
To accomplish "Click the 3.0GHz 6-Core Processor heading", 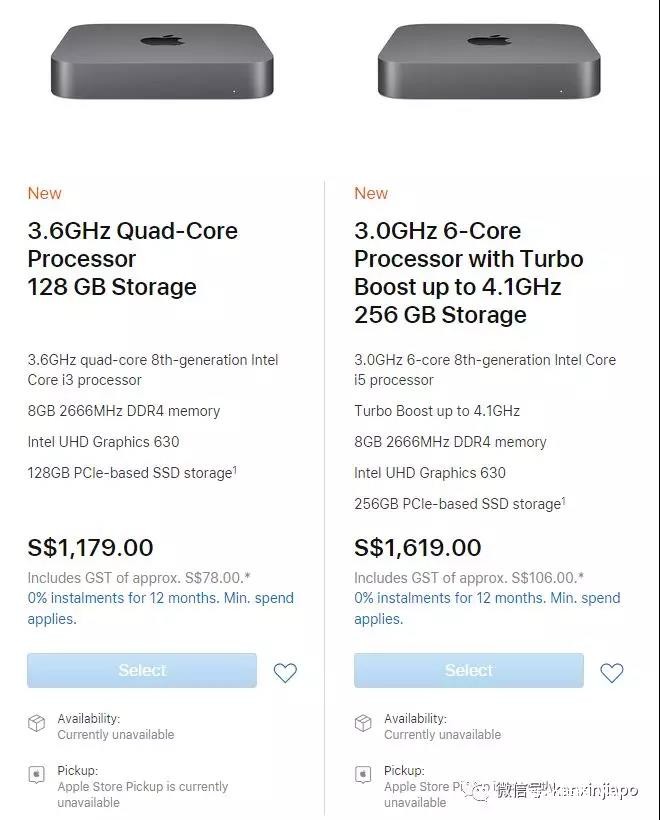I will click(x=468, y=273).
